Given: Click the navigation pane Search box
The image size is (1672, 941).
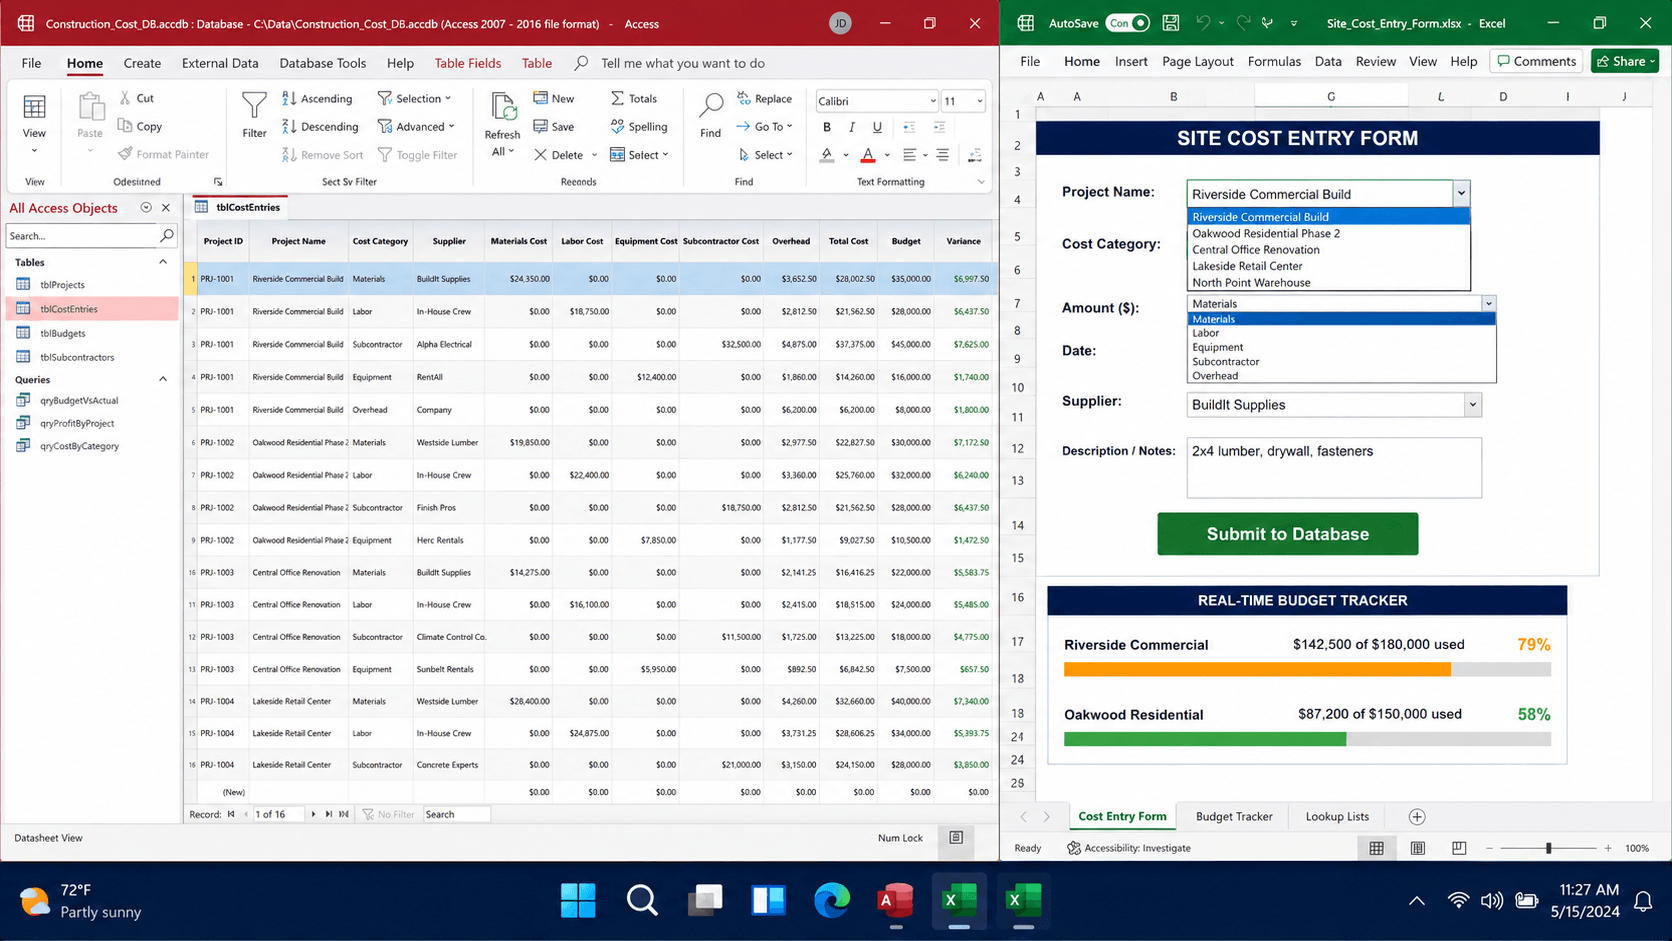Looking at the screenshot, I should pyautogui.click(x=91, y=236).
